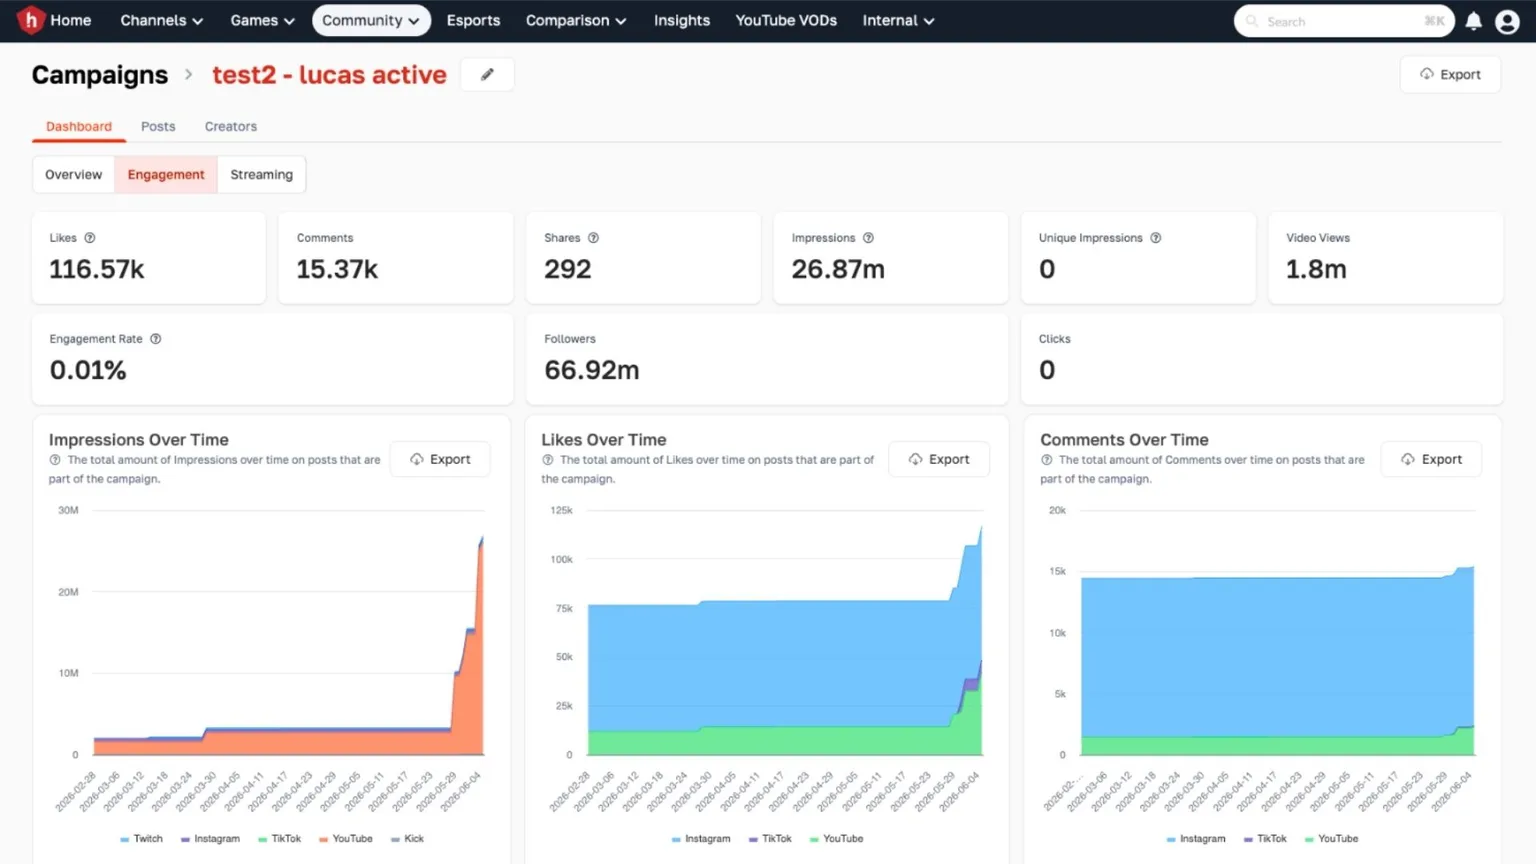Open the Community dropdown
The height and width of the screenshot is (864, 1536).
click(x=371, y=20)
